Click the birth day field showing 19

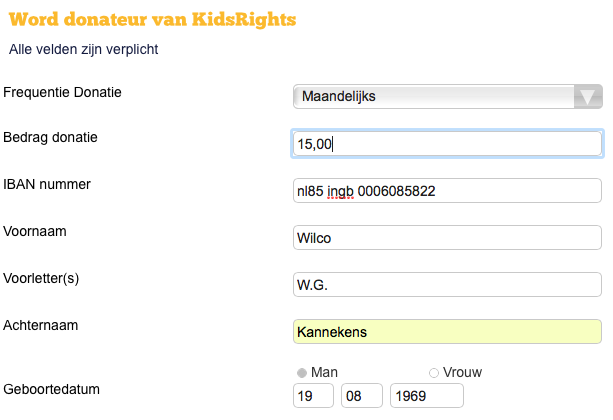point(312,396)
